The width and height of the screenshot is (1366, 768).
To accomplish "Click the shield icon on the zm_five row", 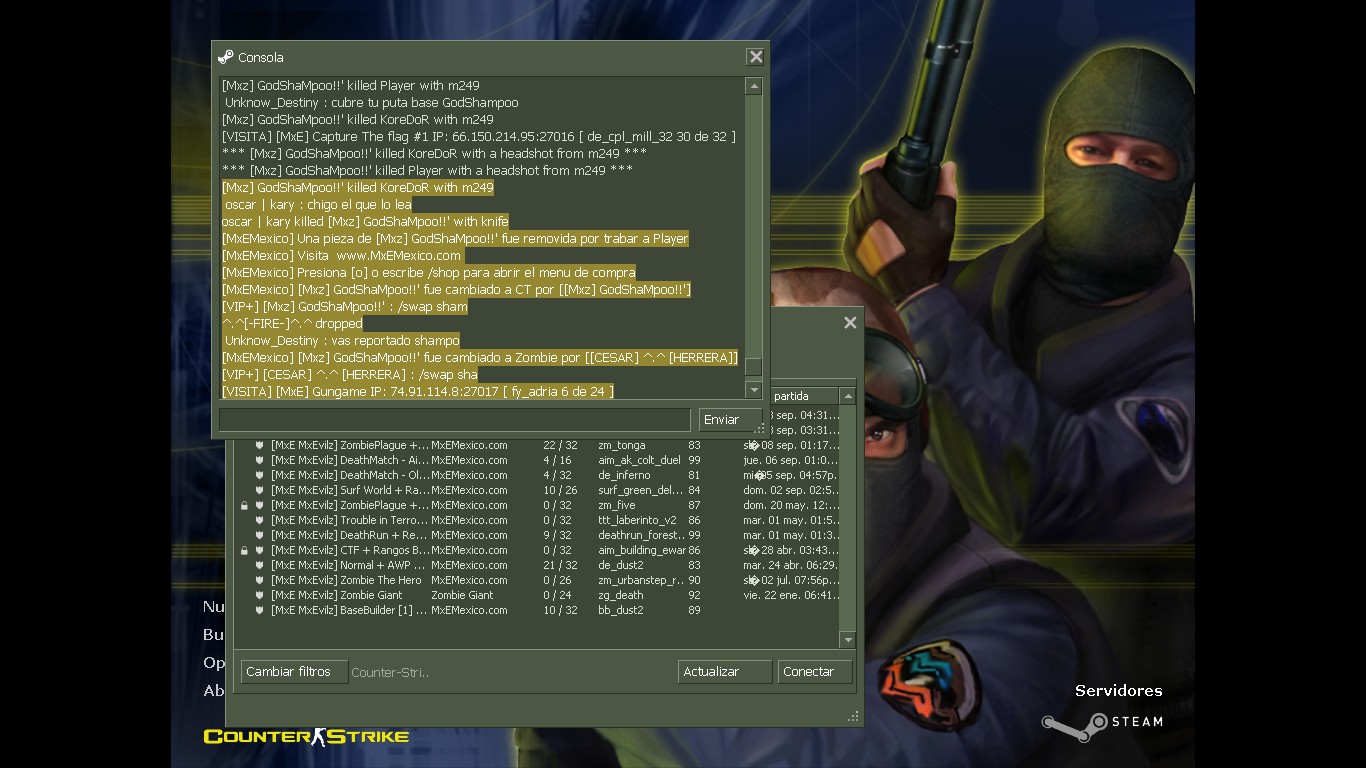I will tap(259, 505).
